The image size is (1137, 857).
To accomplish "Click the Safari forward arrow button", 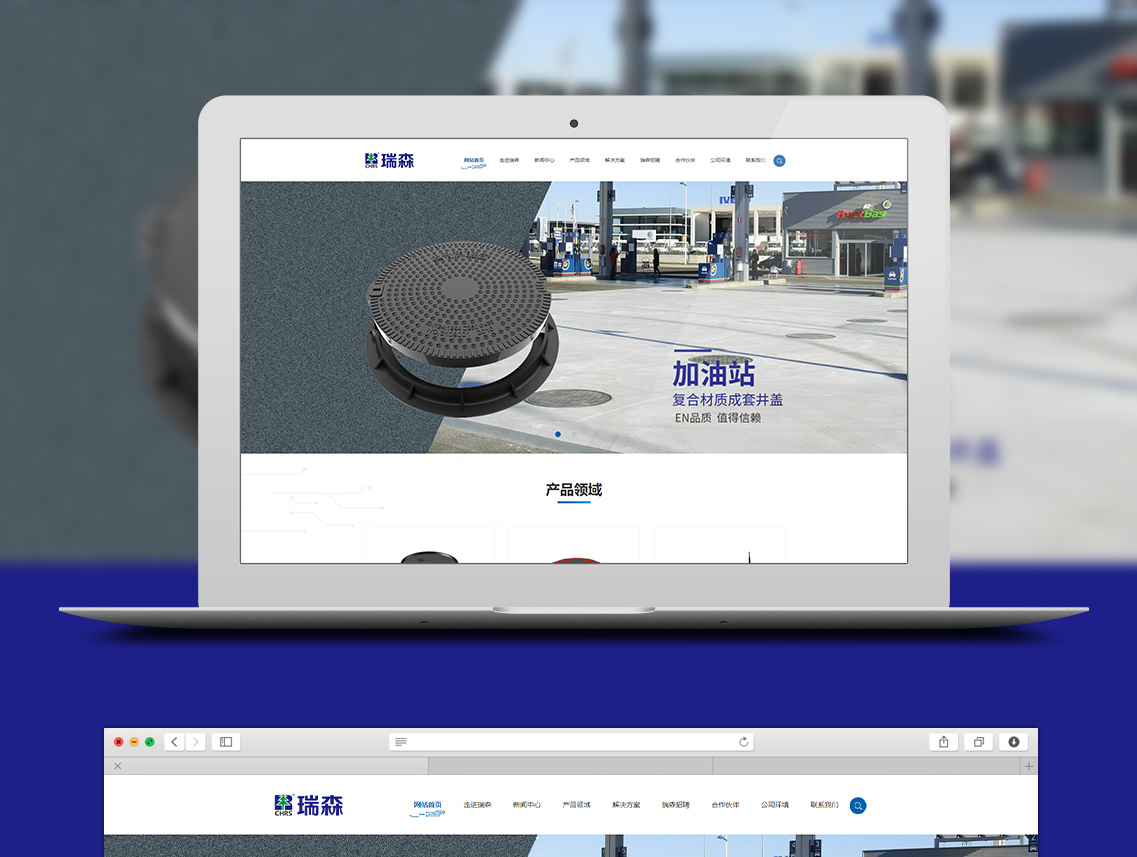I will 196,742.
